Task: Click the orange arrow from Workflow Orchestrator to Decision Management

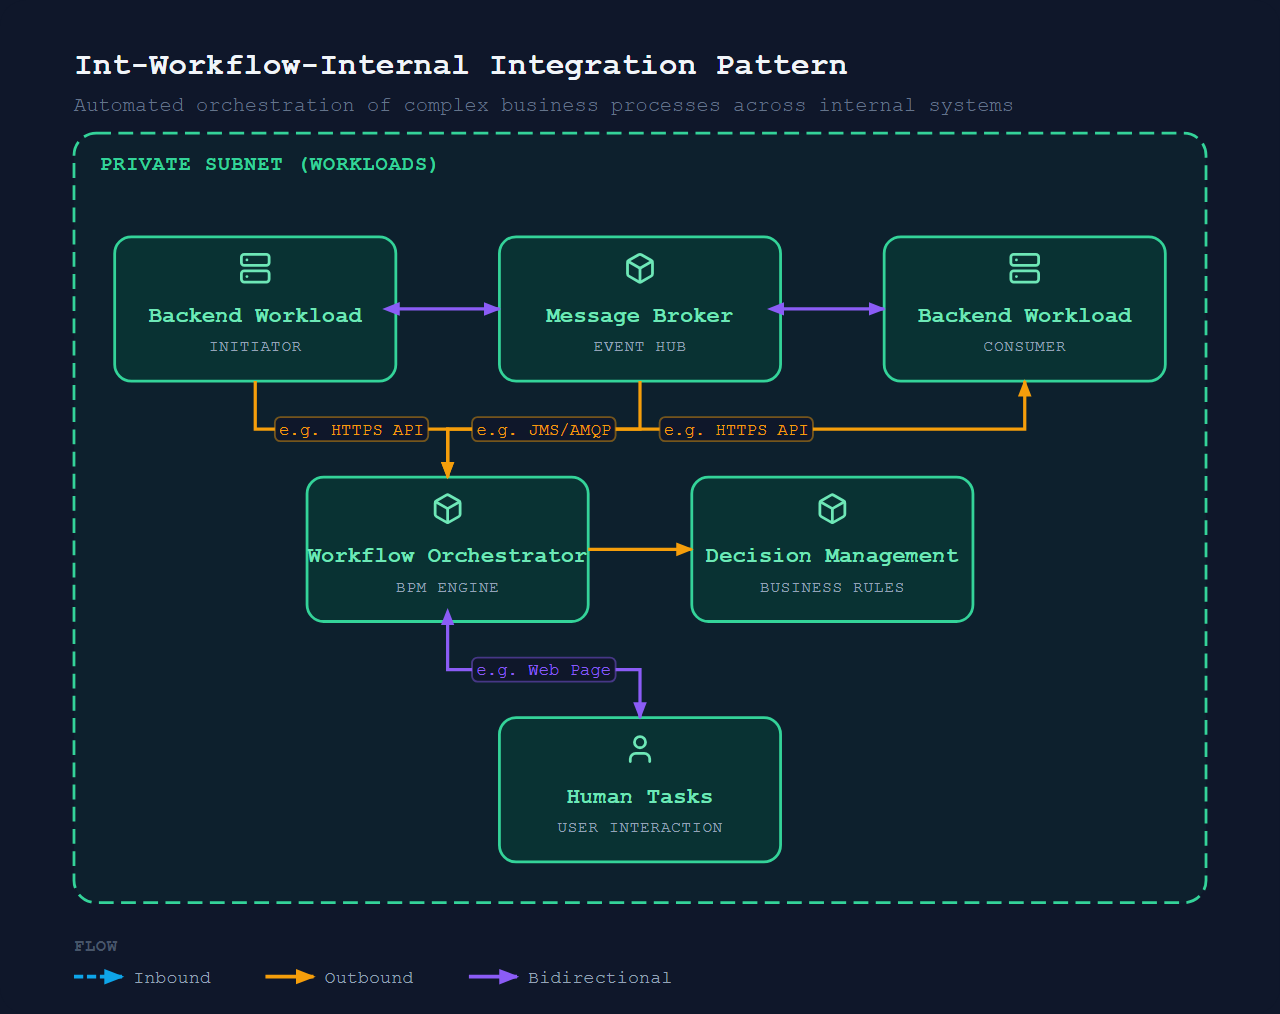Action: point(640,549)
